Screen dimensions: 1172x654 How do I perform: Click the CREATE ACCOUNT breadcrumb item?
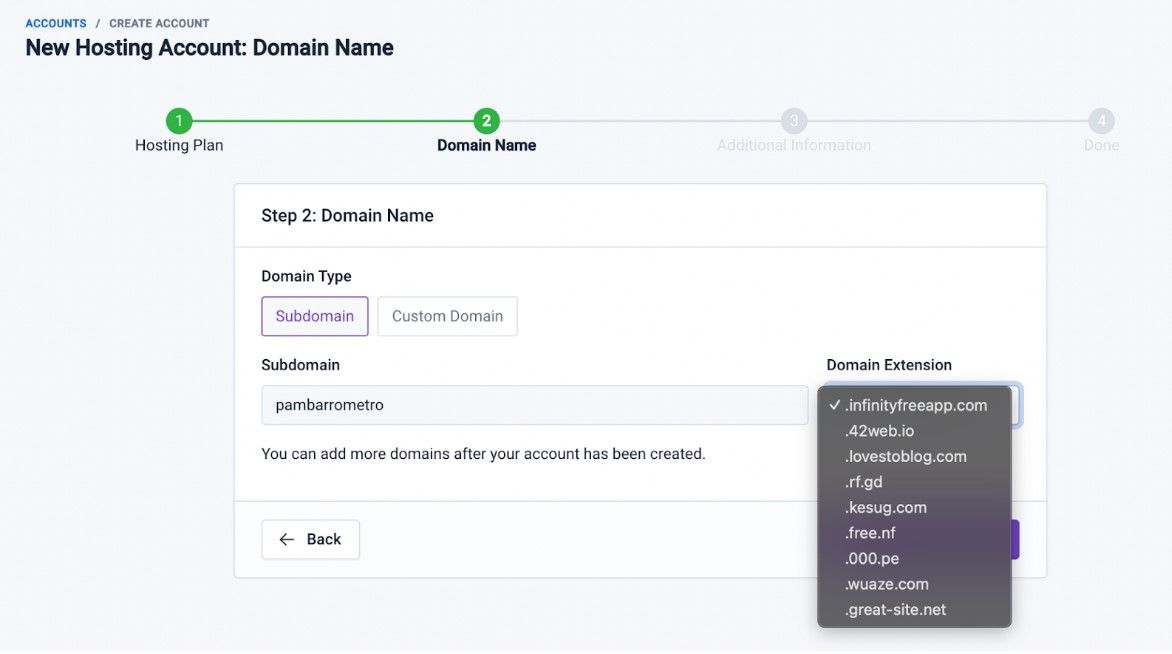(158, 22)
